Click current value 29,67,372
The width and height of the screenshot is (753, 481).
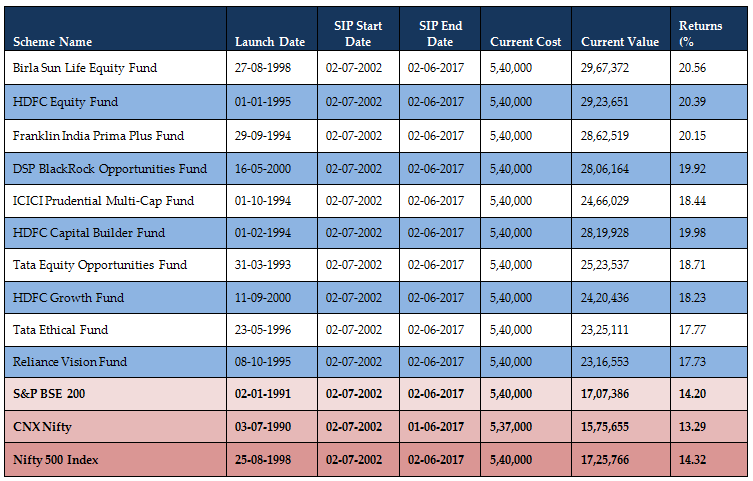coord(605,68)
